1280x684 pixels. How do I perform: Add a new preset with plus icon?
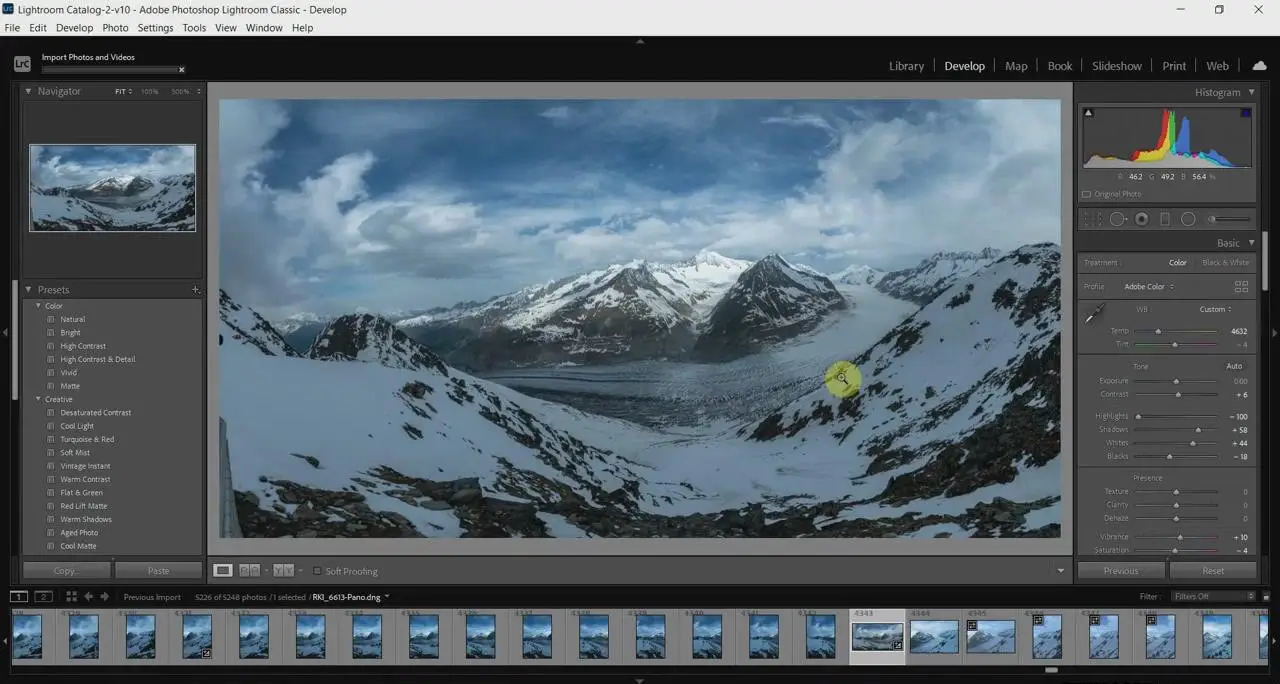click(195, 290)
